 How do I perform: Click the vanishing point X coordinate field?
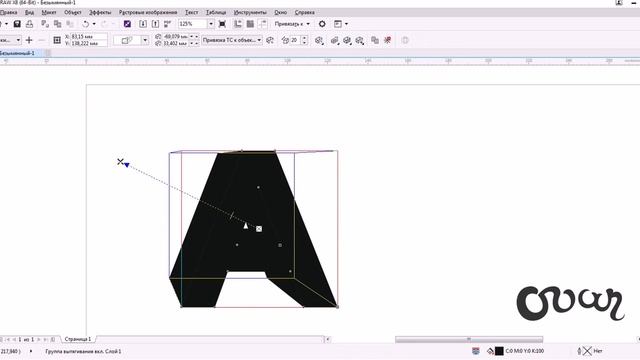[x=176, y=37]
